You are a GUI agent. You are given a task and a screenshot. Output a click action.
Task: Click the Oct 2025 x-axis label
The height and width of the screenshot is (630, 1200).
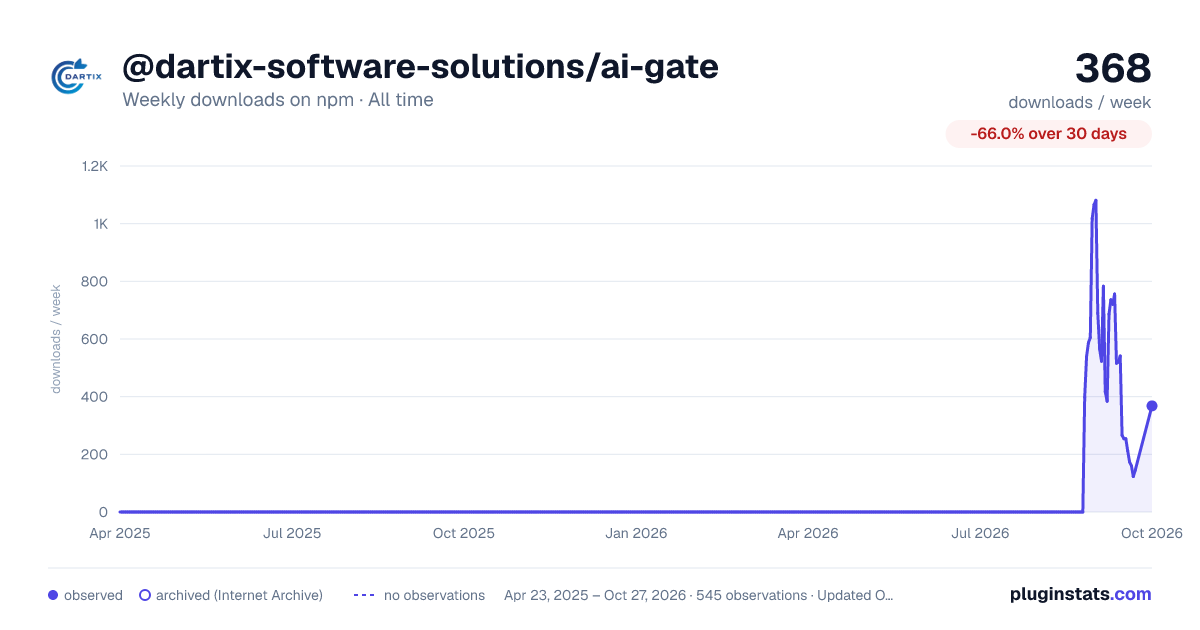click(x=464, y=533)
